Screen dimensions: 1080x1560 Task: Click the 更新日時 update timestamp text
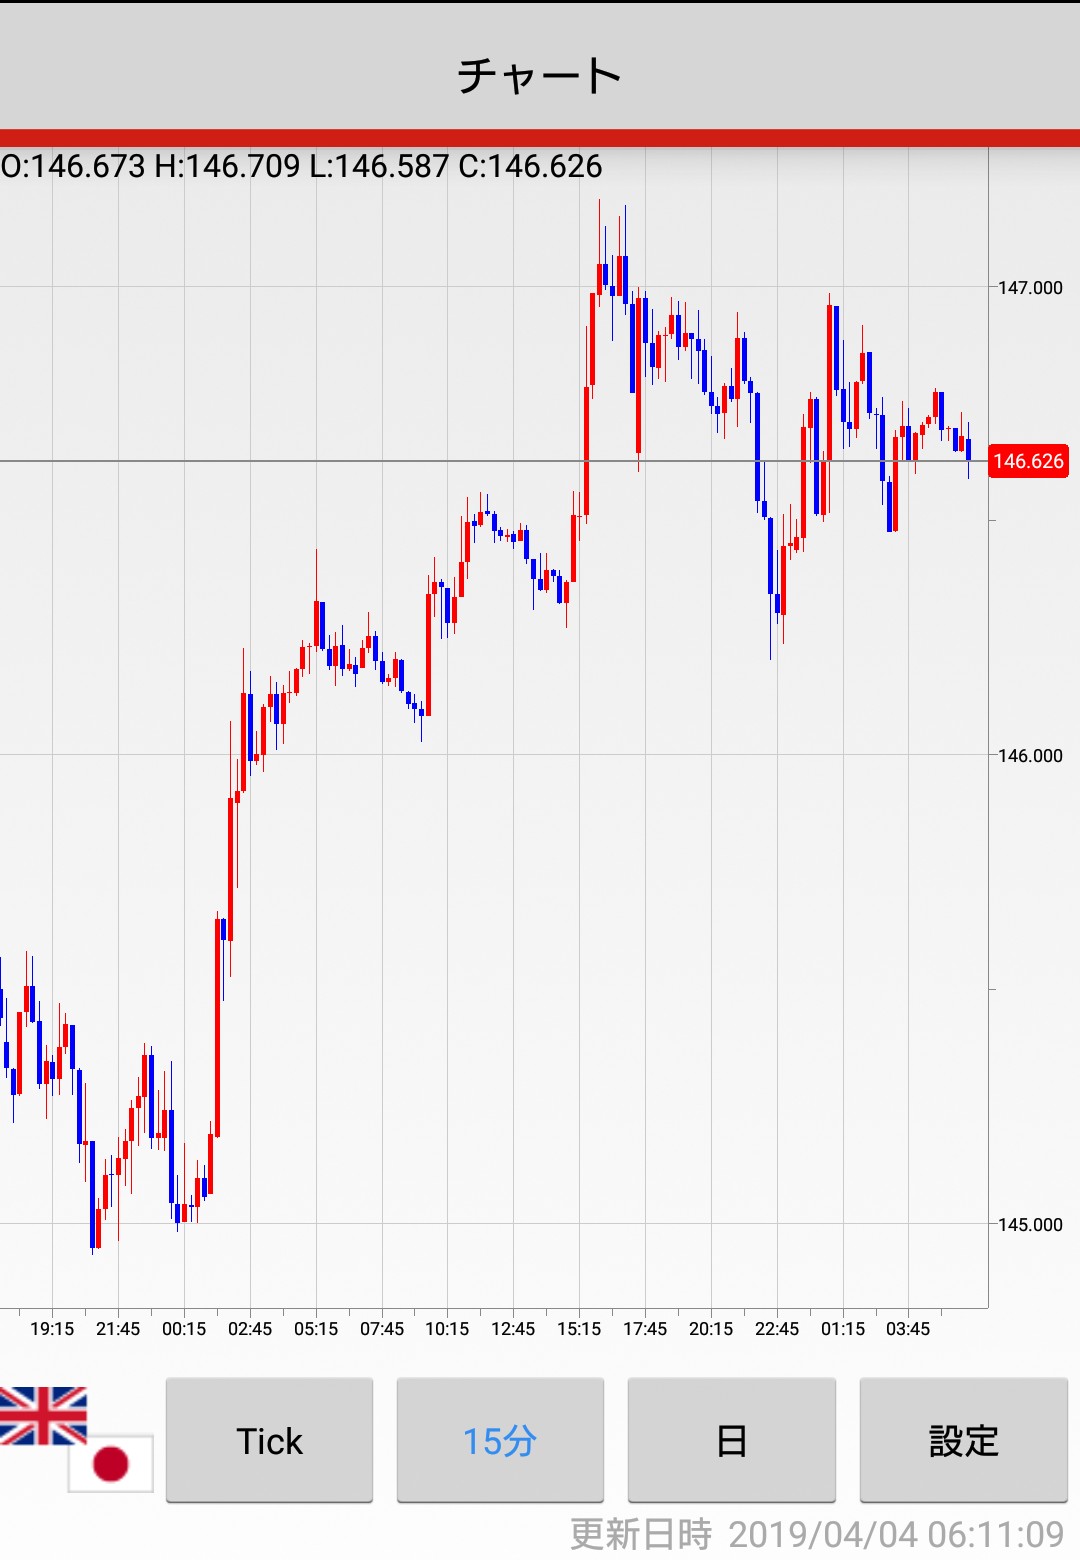[816, 1534]
